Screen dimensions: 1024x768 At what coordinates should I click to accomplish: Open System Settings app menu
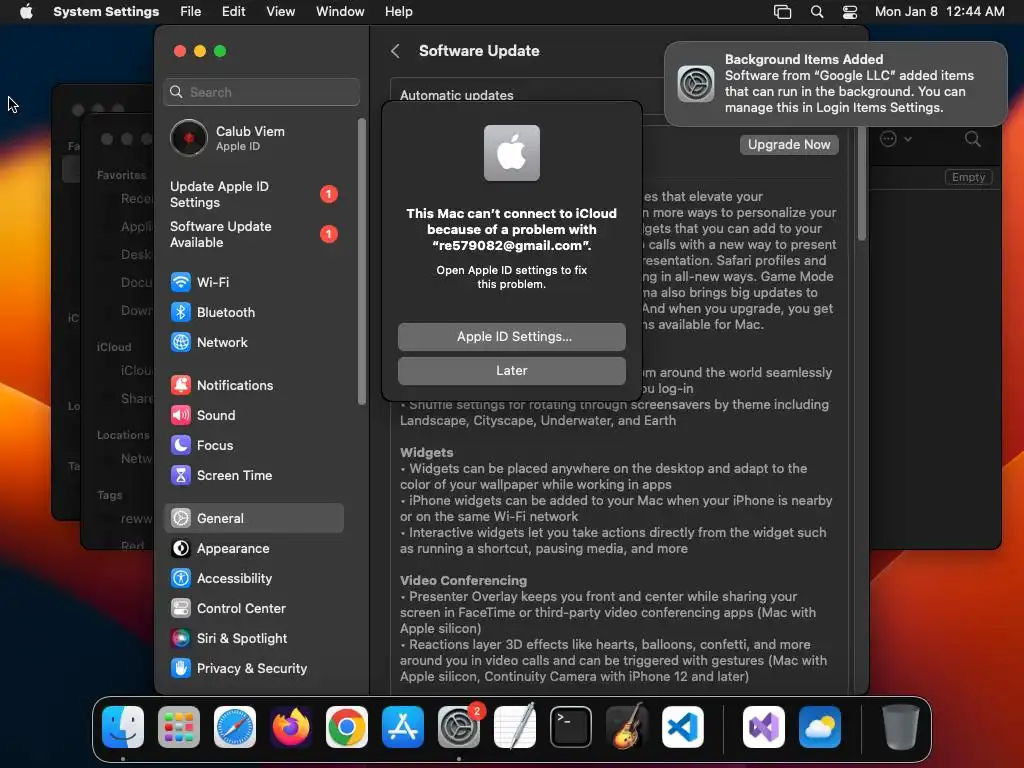[x=106, y=12]
